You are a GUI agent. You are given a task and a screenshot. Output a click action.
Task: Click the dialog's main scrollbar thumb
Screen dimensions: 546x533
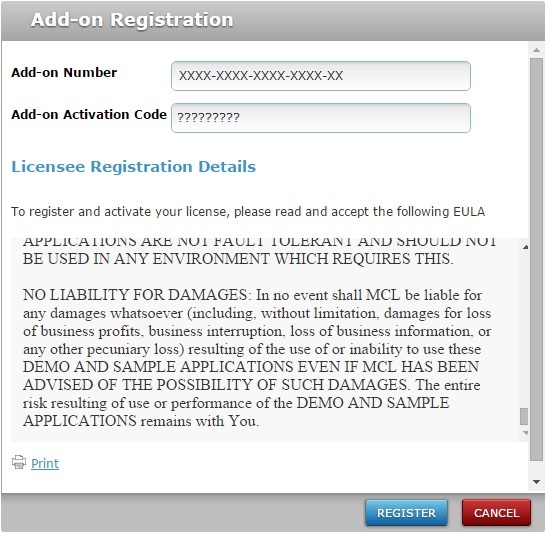(536, 259)
